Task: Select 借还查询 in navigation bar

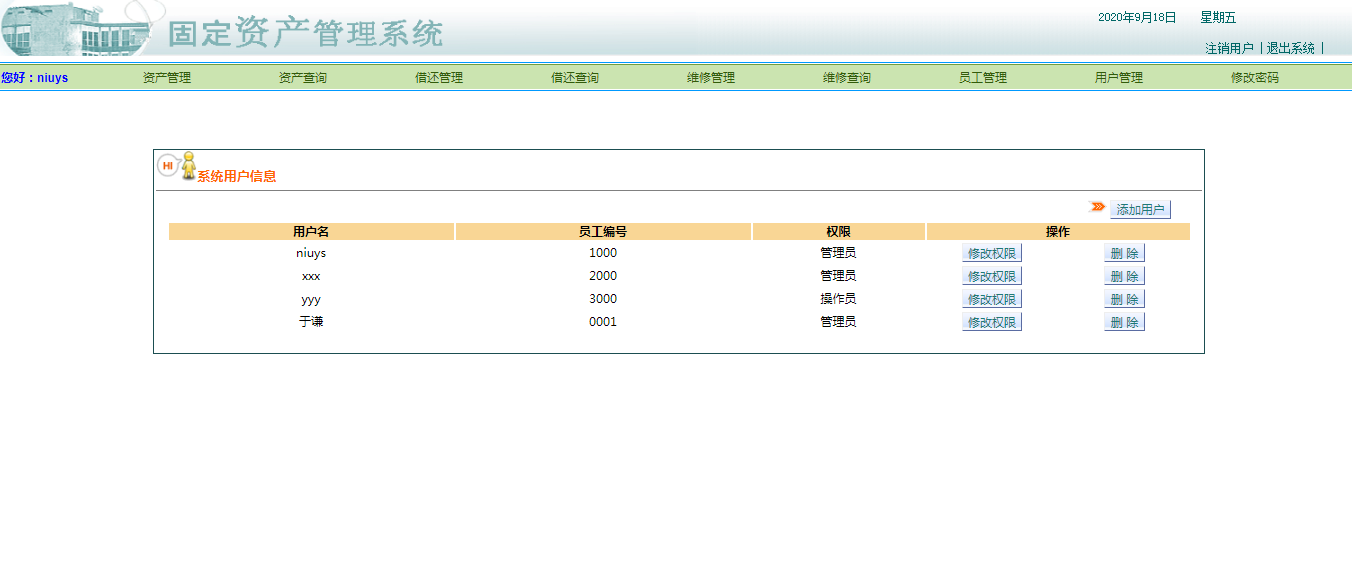Action: pyautogui.click(x=574, y=78)
